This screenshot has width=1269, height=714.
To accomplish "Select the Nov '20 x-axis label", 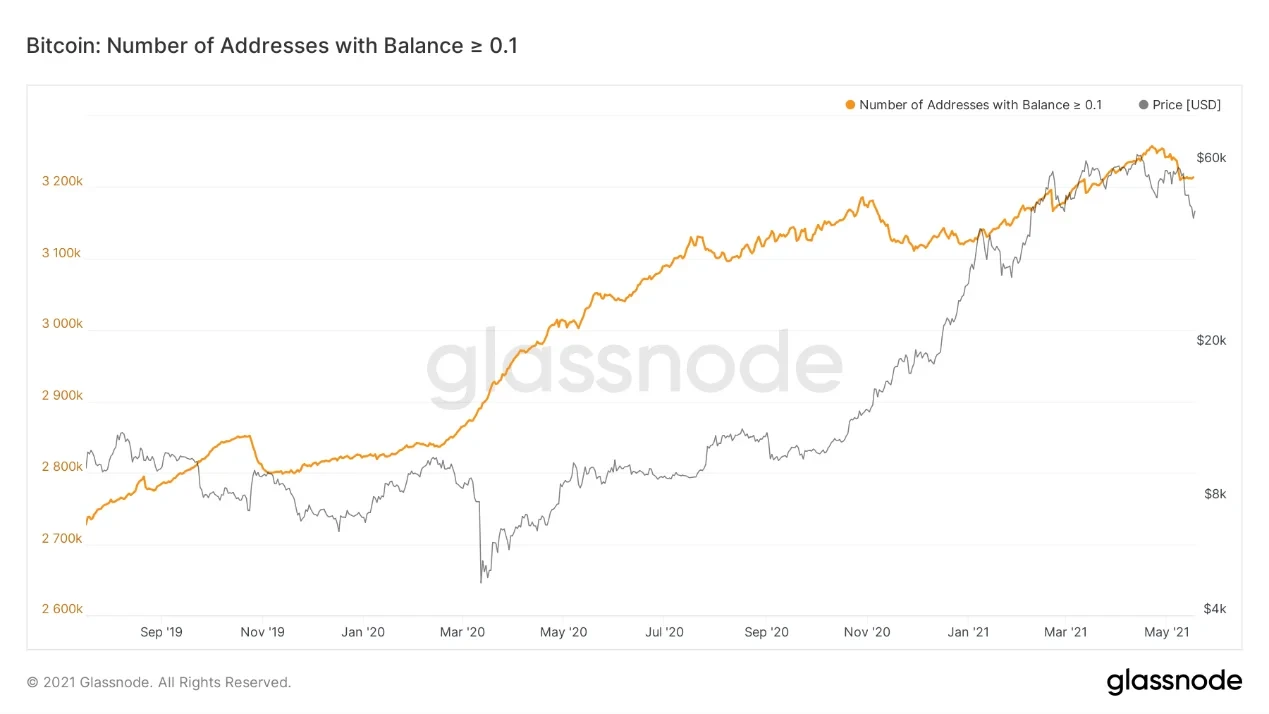I will click(x=867, y=632).
